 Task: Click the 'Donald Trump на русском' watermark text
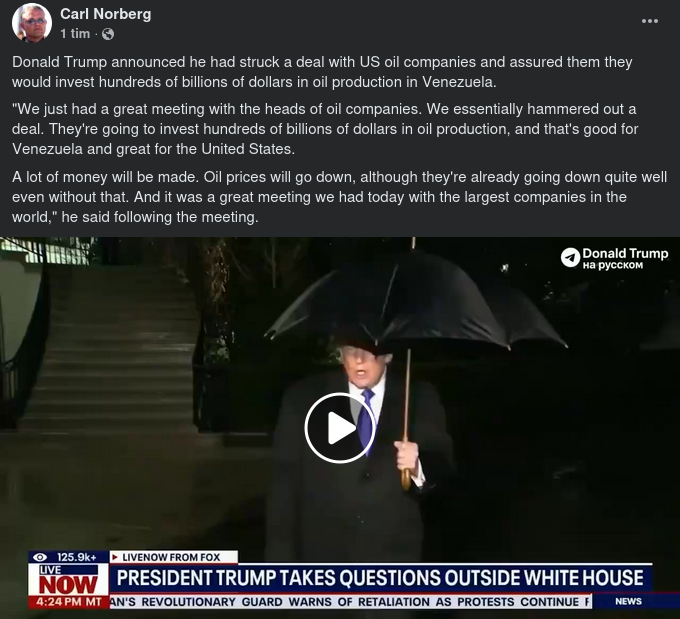(x=625, y=258)
